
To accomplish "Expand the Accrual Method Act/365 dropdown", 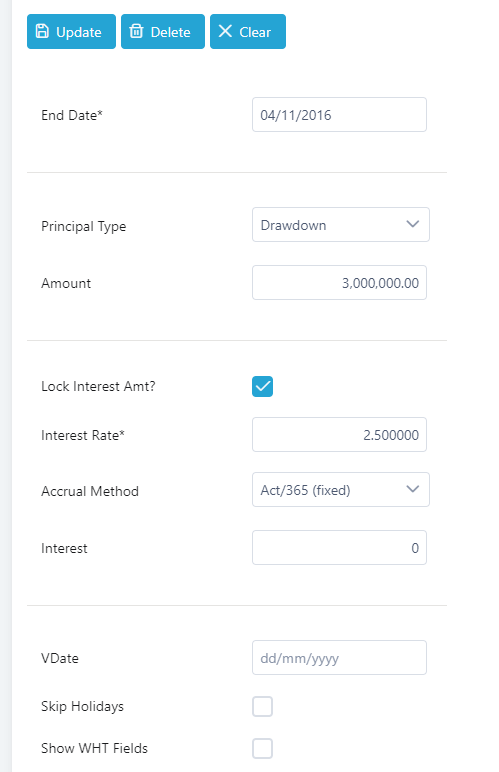I will coord(341,489).
